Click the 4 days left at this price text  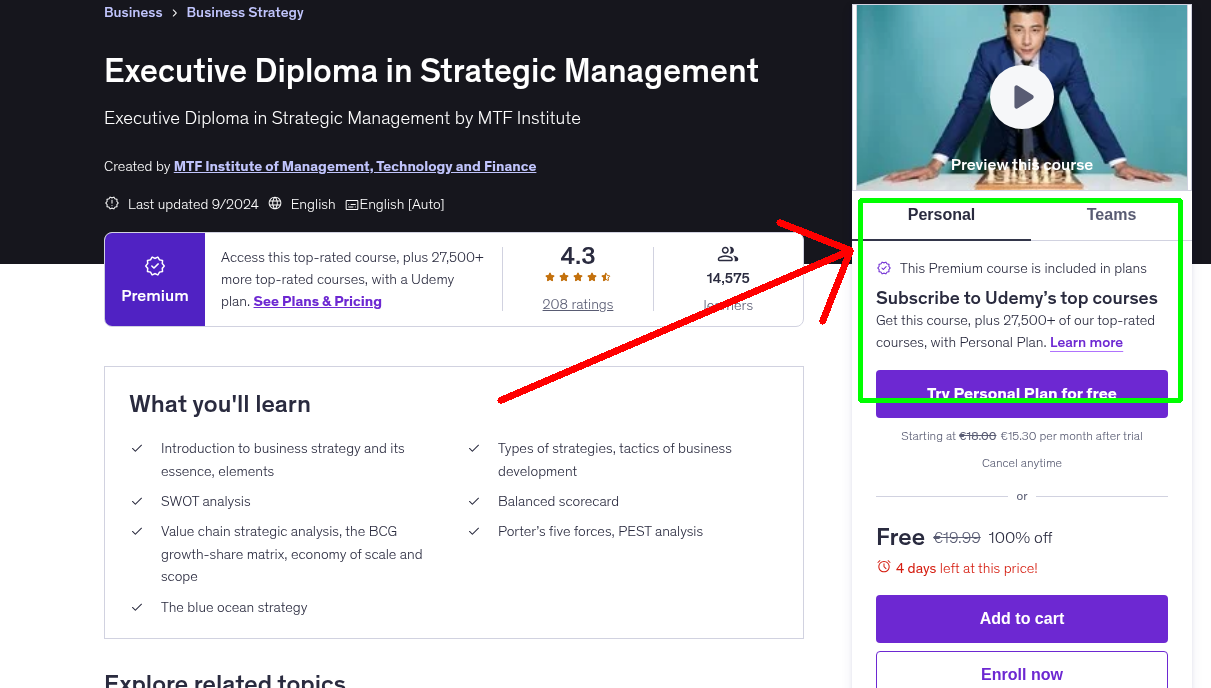click(967, 568)
